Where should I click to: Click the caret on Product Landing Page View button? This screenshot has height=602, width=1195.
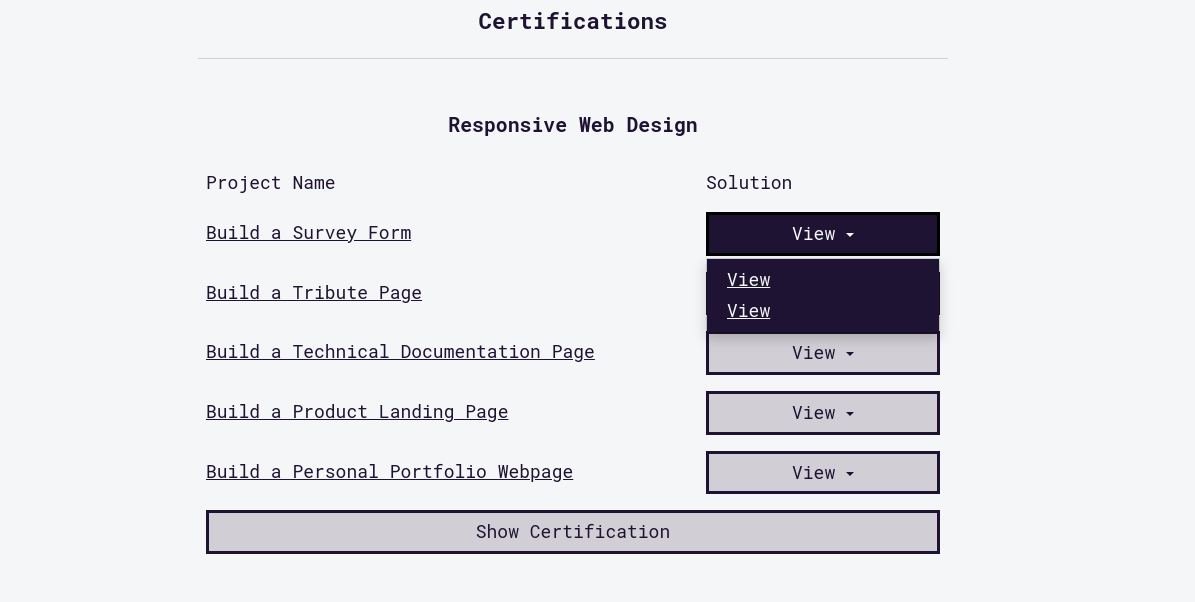(850, 413)
